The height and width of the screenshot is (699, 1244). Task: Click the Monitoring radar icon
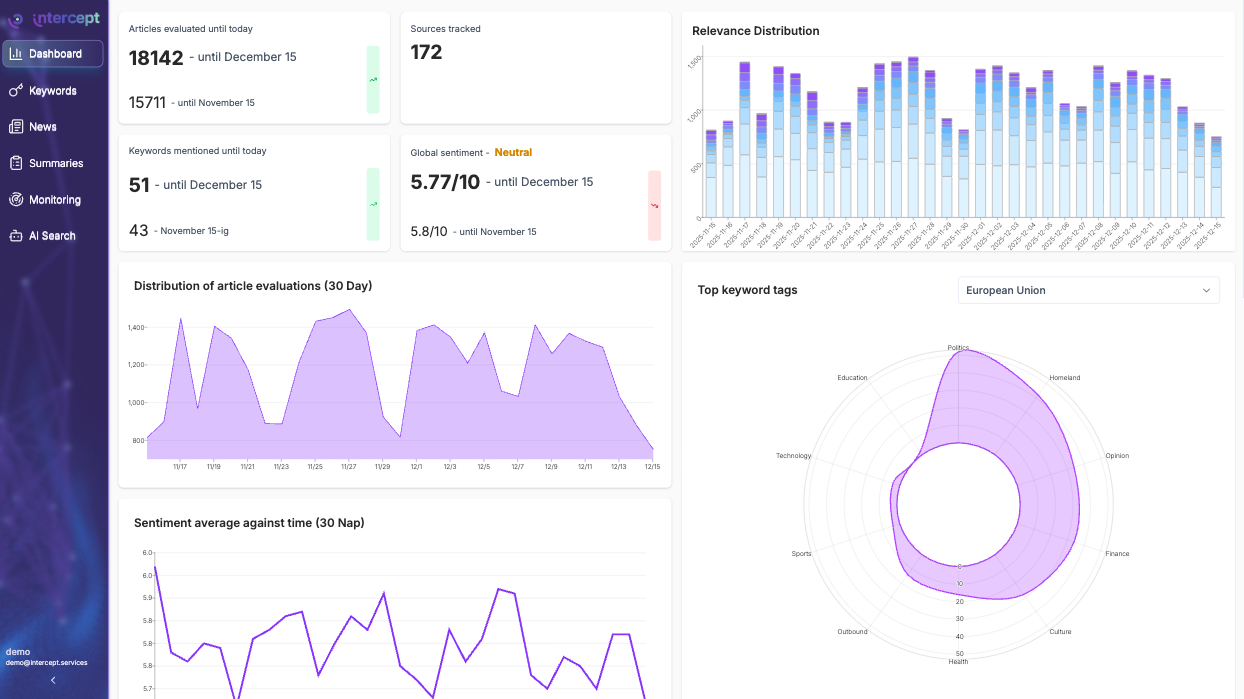tap(16, 200)
